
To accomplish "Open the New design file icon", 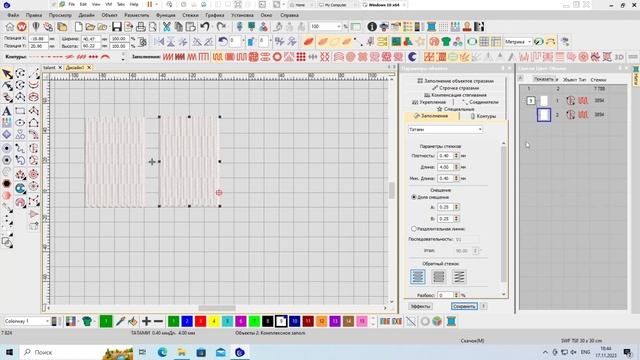I will [x=78, y=27].
